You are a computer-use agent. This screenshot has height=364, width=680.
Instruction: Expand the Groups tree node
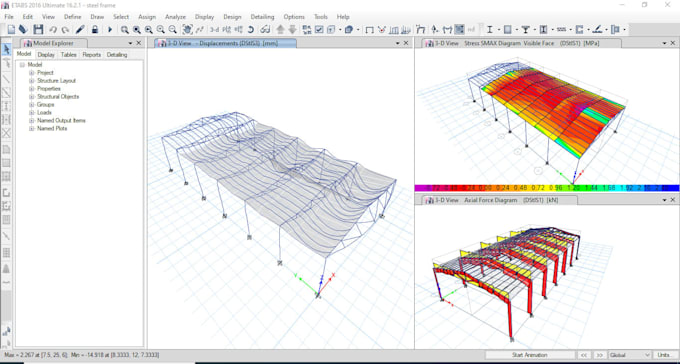(32, 105)
